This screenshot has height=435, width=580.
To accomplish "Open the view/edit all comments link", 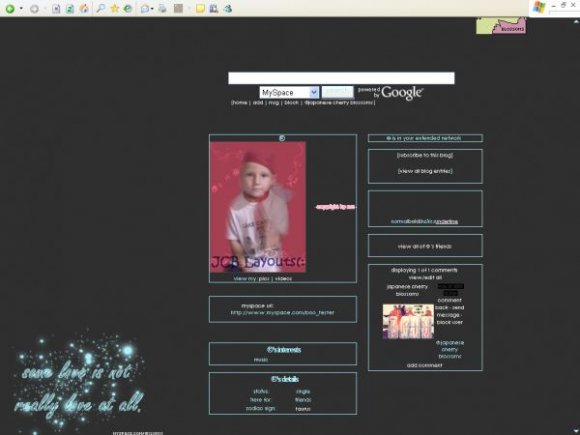I will point(425,277).
